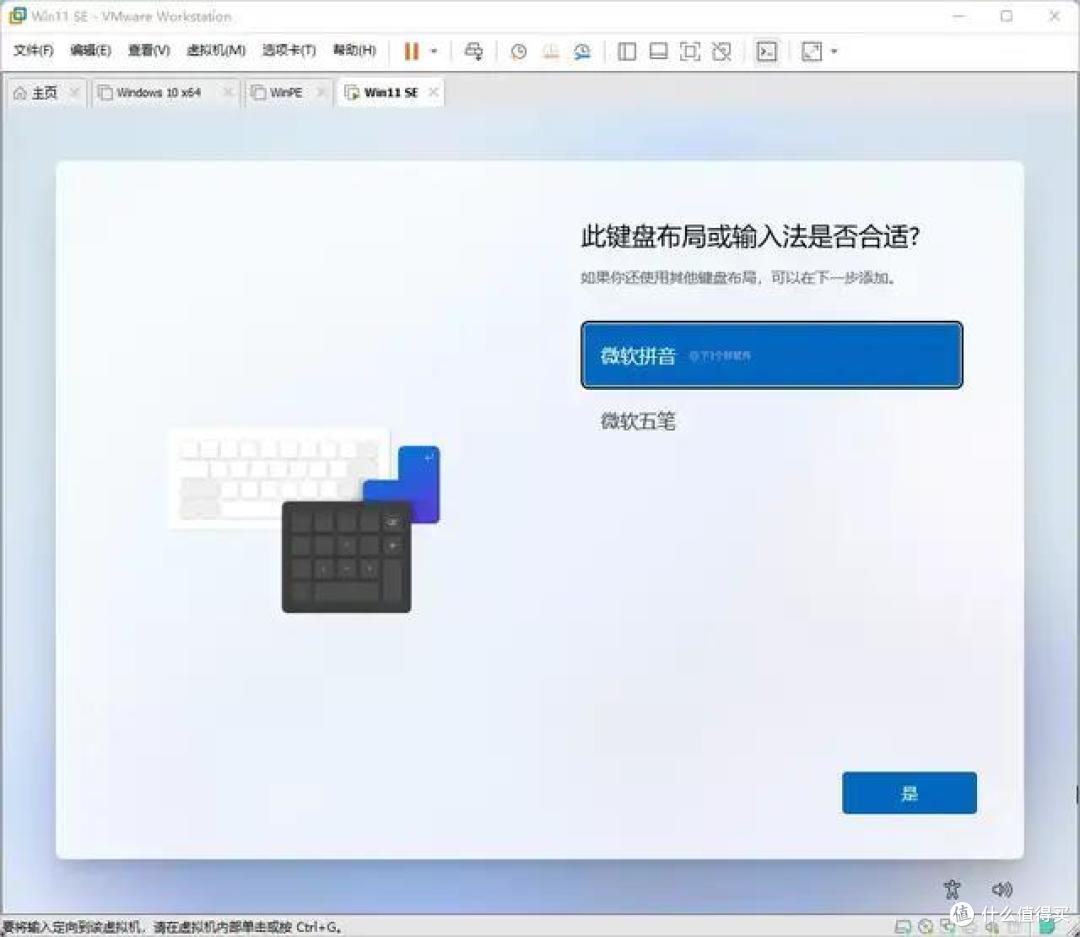Open the console view icon
This screenshot has height=937, width=1080.
pos(767,52)
